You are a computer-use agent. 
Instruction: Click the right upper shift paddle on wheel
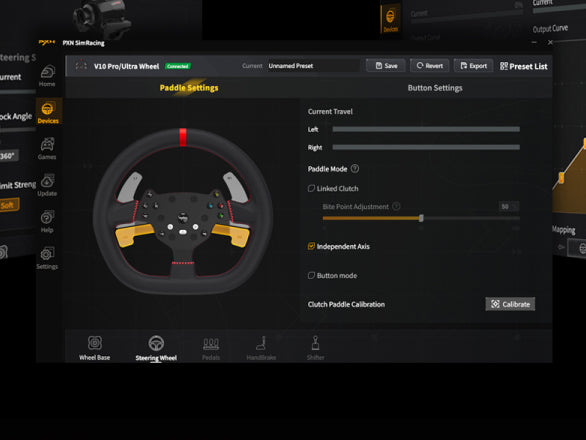click(235, 187)
